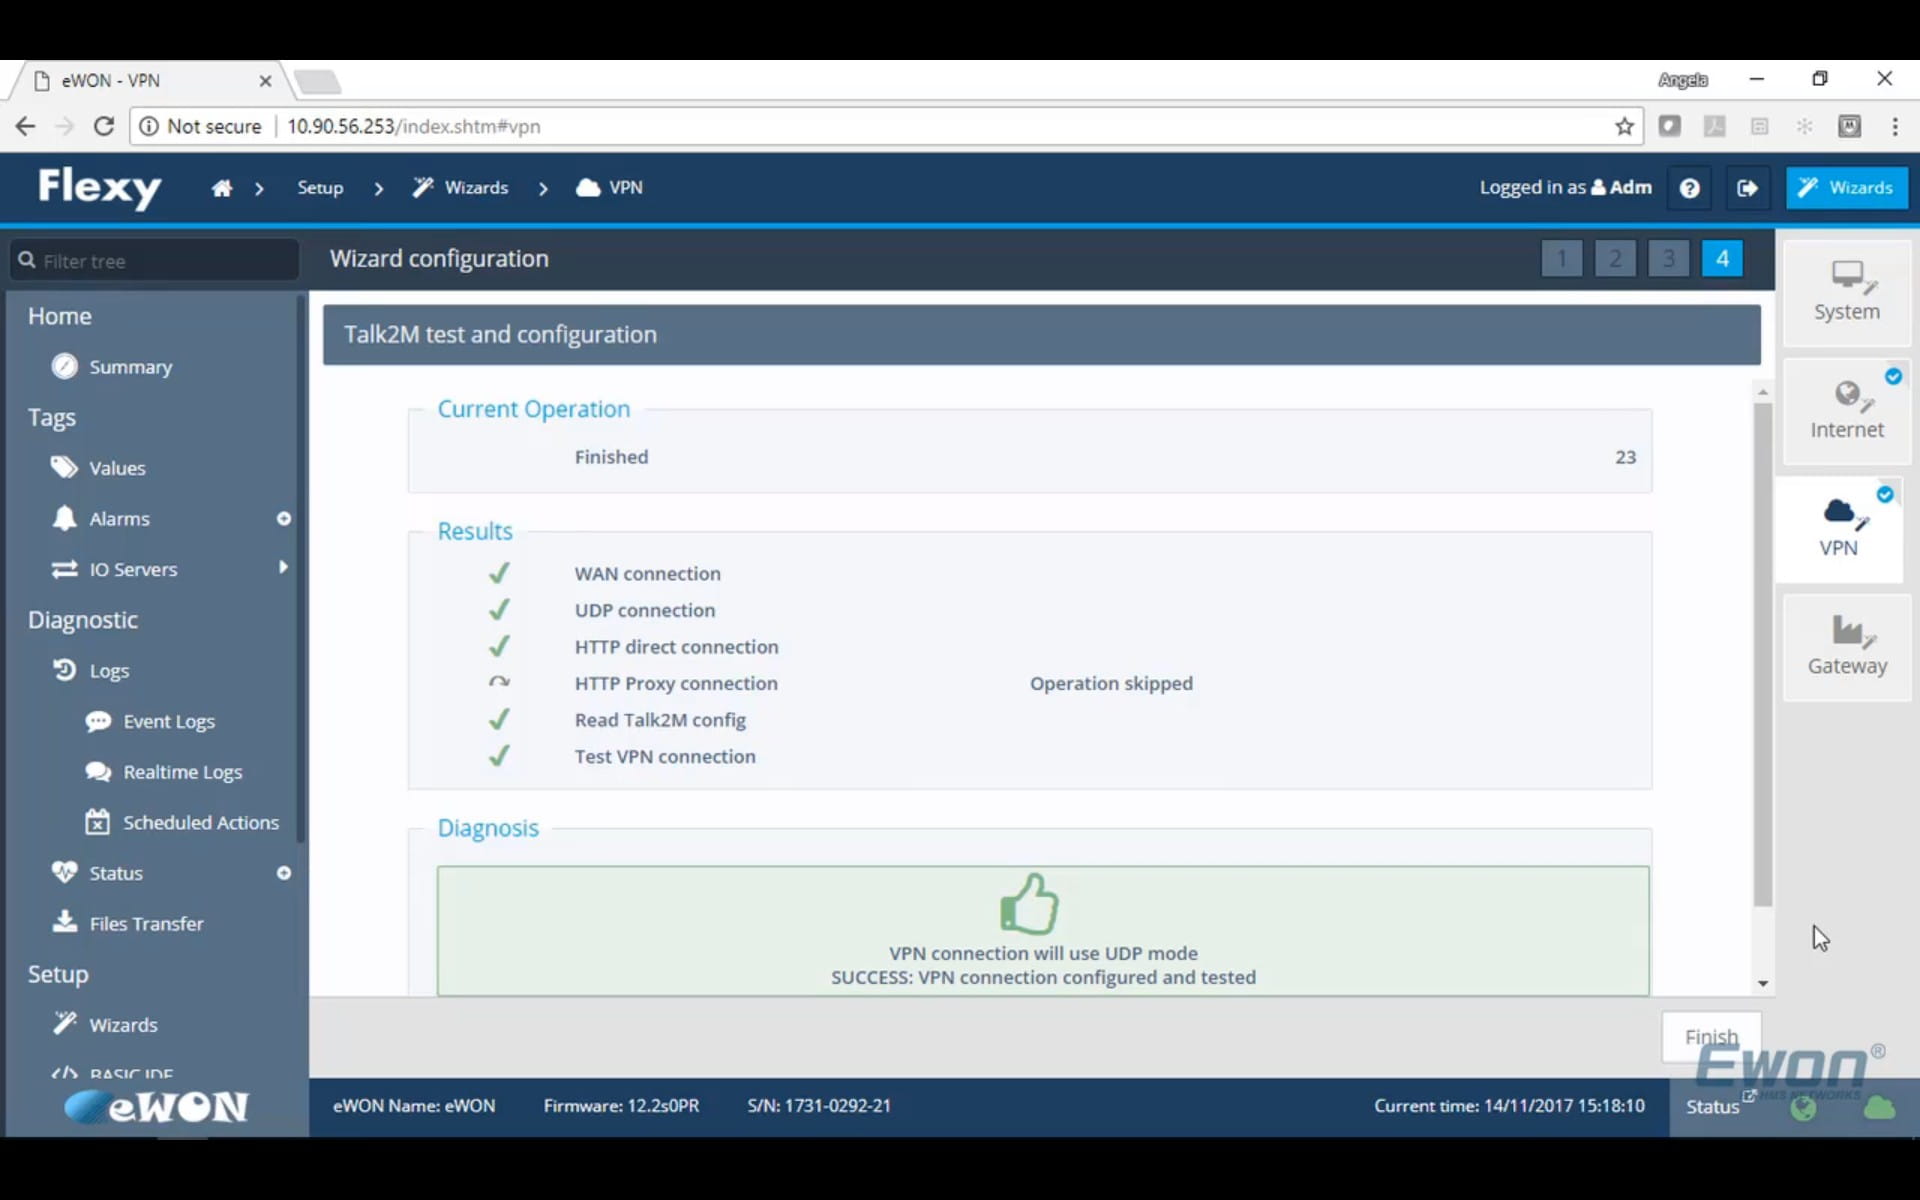Click the address bar URL
Image resolution: width=1920 pixels, height=1200 pixels.
pos(413,126)
